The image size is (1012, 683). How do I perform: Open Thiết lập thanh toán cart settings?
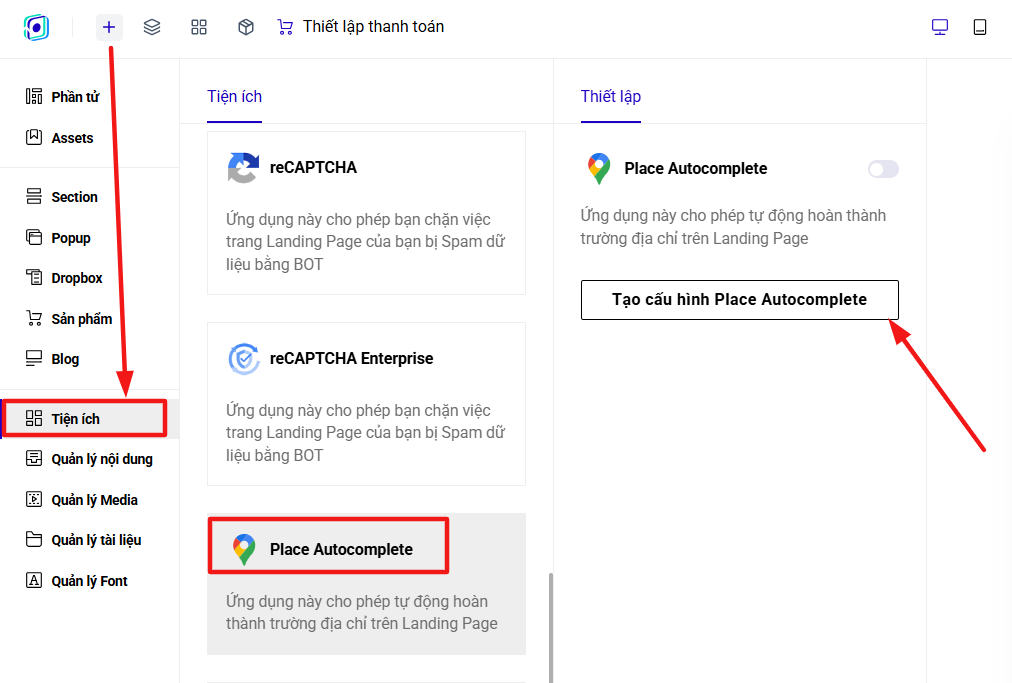coord(361,26)
